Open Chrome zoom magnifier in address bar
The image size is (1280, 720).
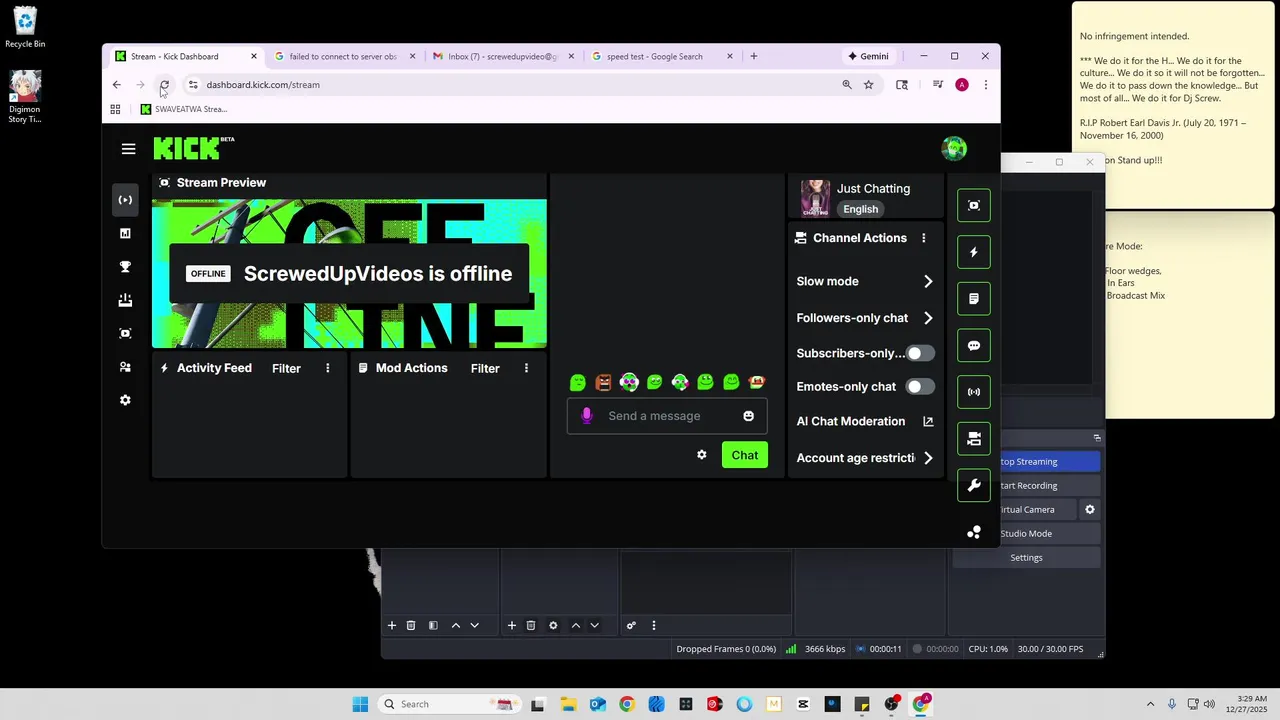(x=847, y=85)
